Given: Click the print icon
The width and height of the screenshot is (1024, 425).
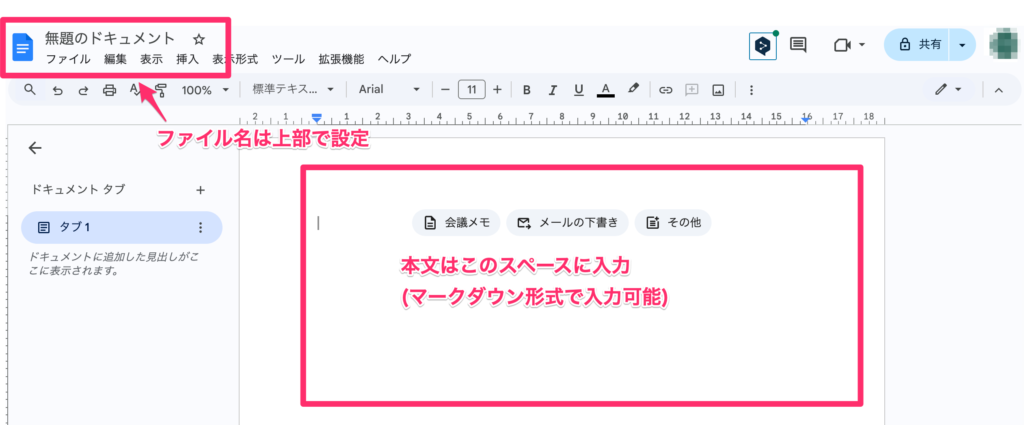Looking at the screenshot, I should [x=110, y=90].
